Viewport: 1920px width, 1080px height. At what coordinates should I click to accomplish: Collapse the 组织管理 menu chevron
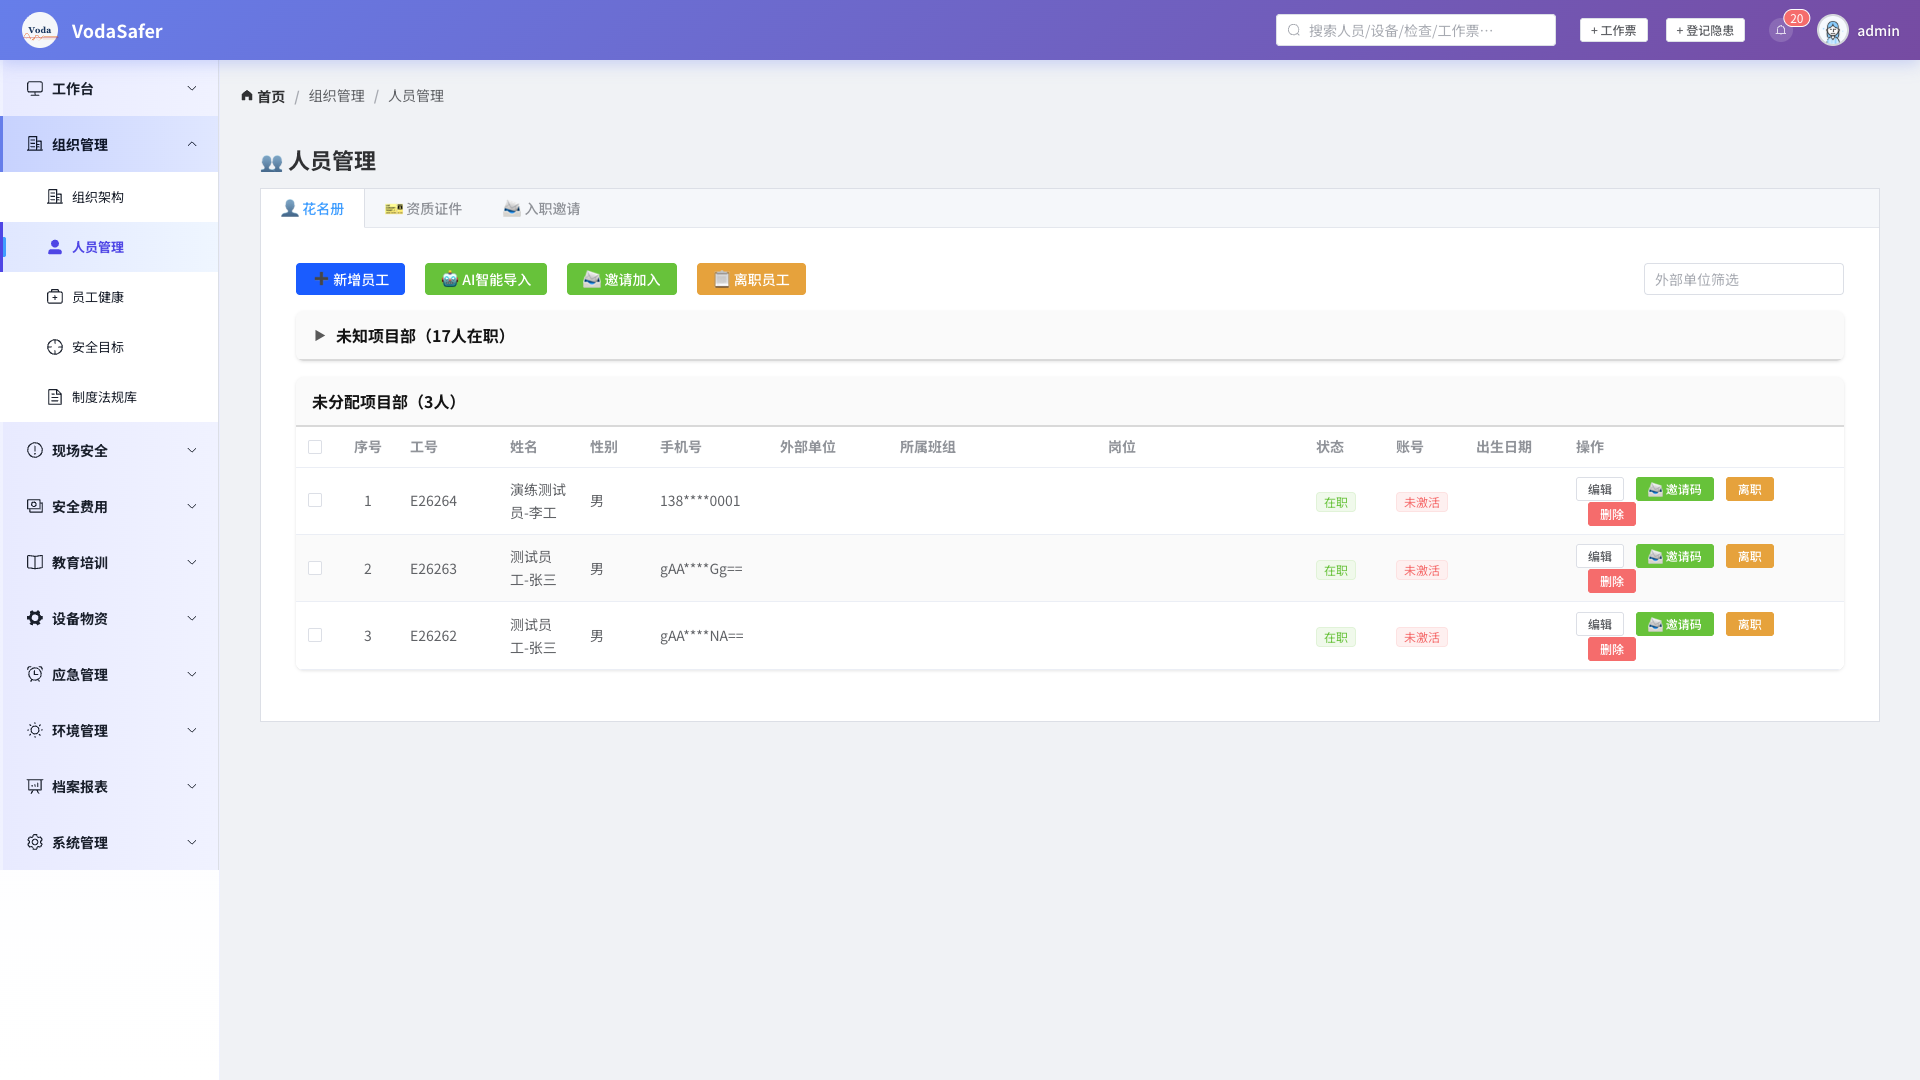pos(192,144)
